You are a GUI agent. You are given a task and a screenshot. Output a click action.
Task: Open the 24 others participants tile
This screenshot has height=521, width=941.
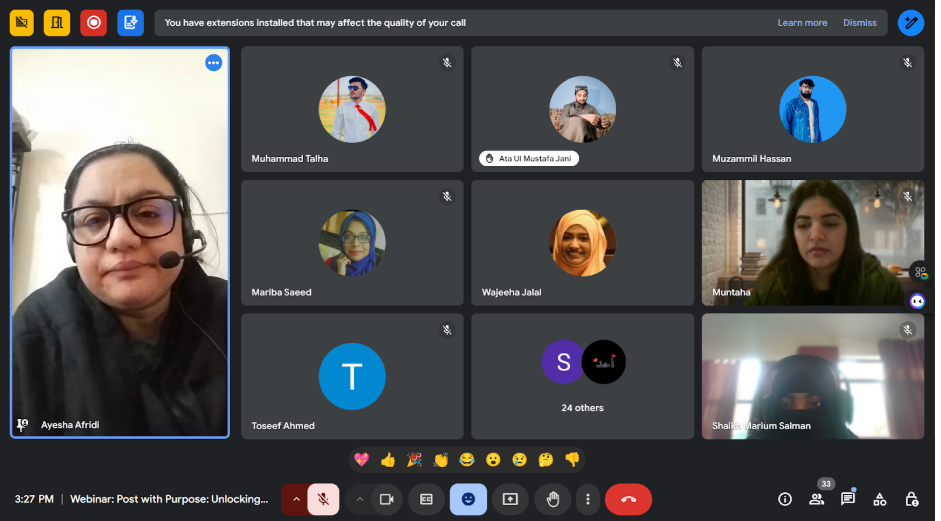[x=582, y=376]
